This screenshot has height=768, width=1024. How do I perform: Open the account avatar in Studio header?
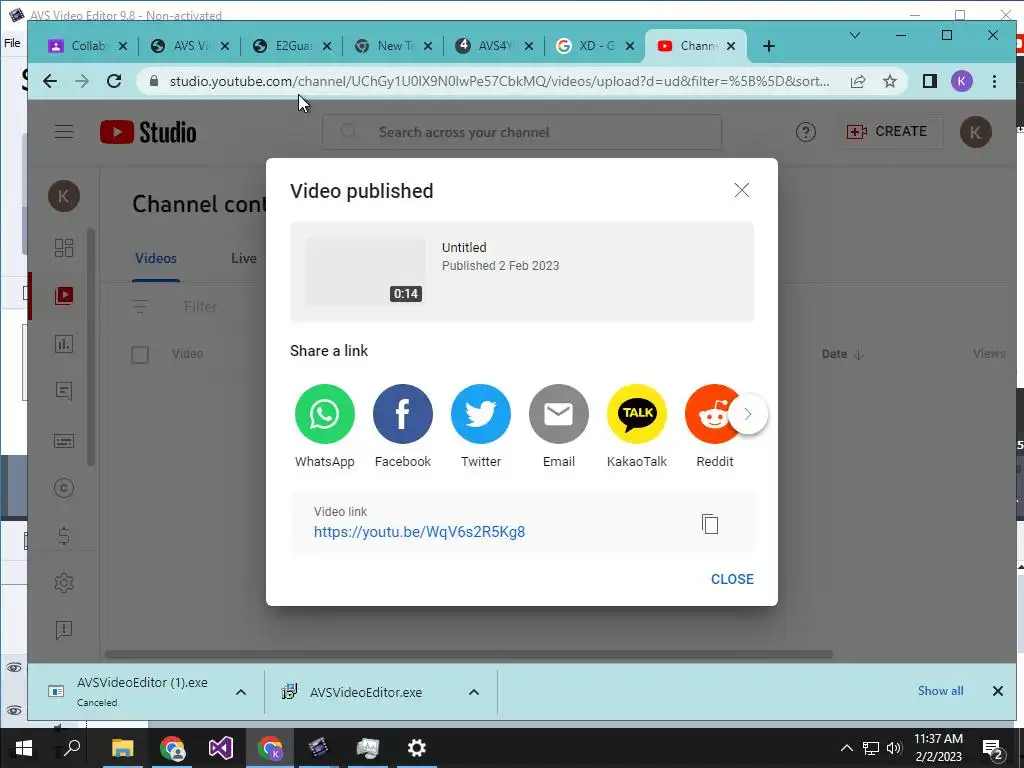975,132
